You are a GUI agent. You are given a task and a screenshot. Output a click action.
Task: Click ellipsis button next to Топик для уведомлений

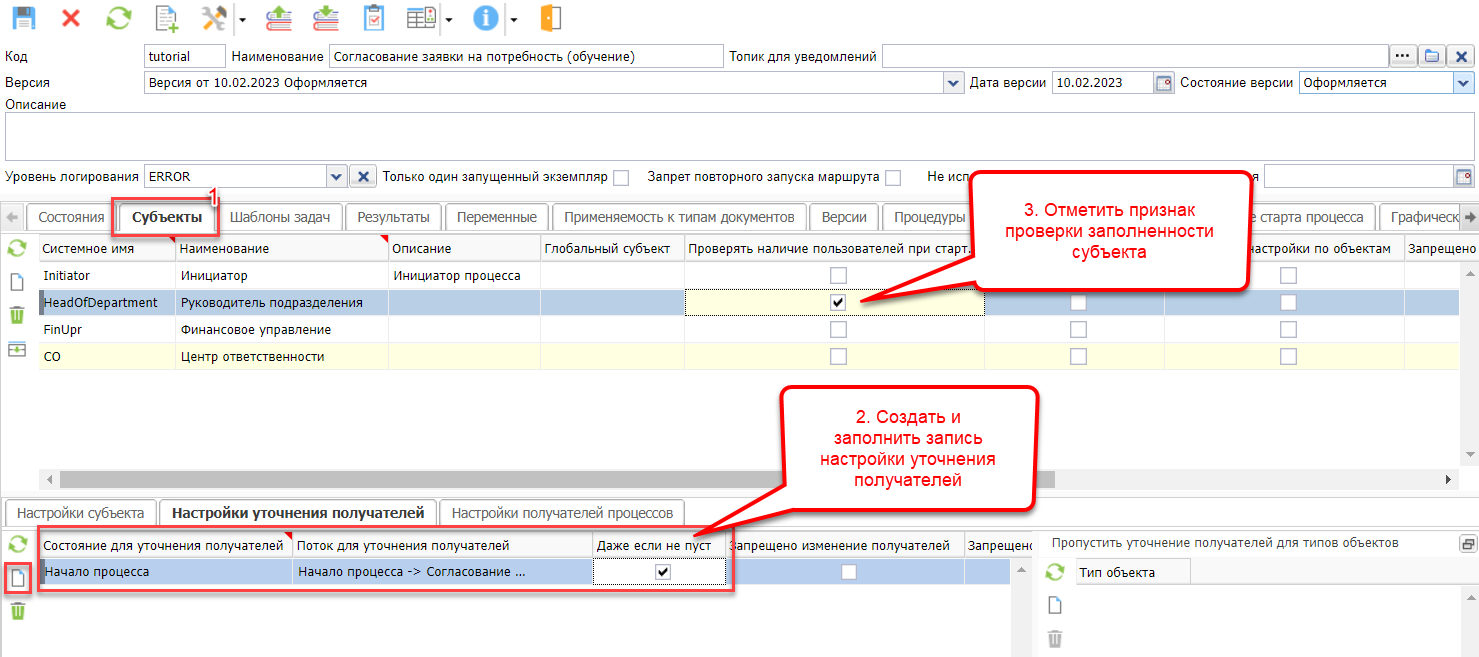coord(1402,56)
